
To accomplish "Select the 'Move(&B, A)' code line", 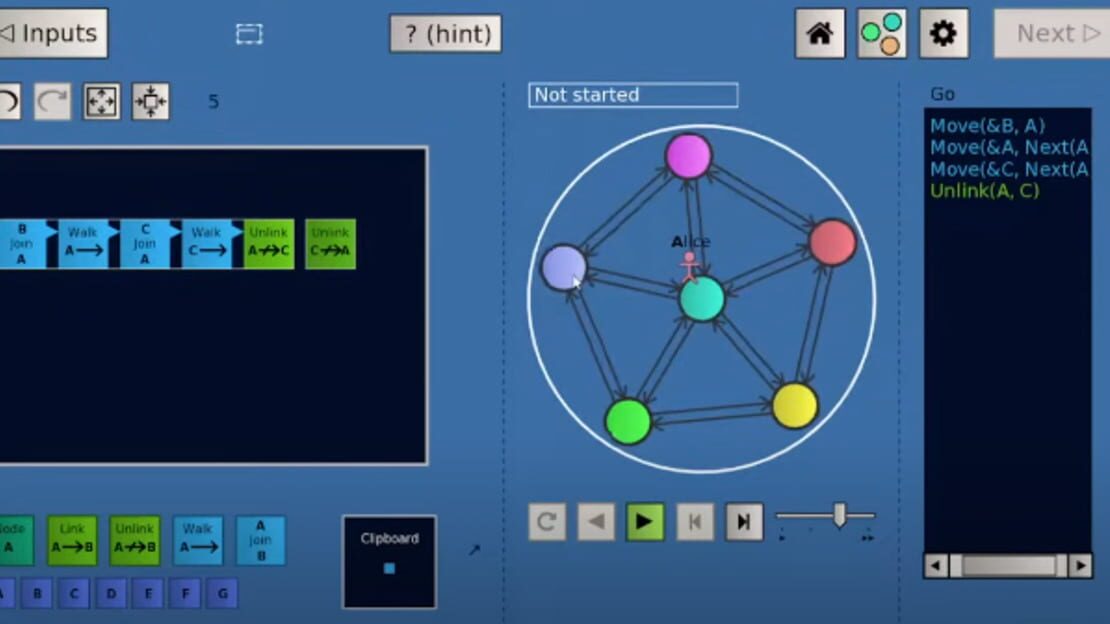I will 987,126.
